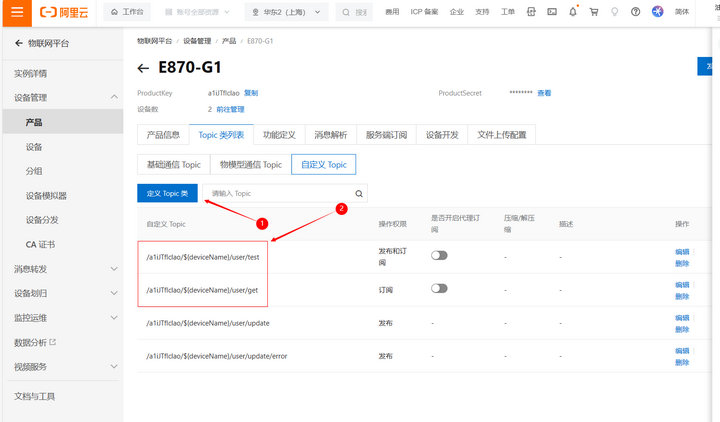Collapse the 设备管理 sidebar section

[x=113, y=97]
